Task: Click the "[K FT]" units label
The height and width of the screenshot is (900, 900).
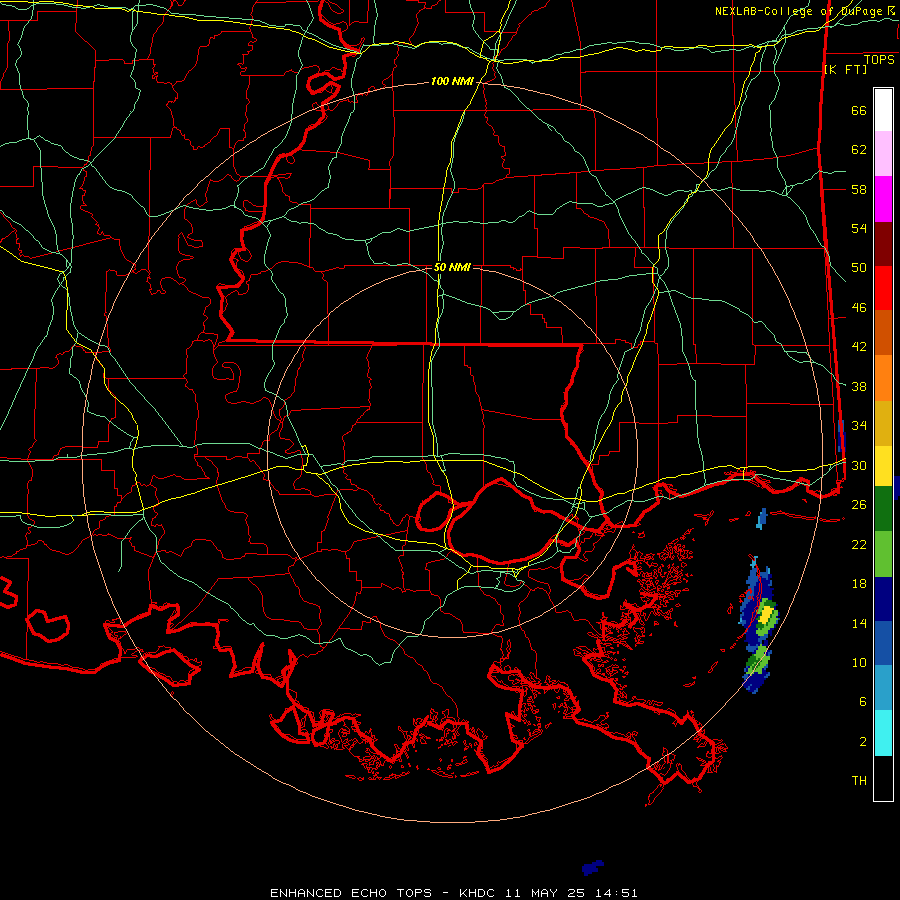Action: (x=845, y=69)
